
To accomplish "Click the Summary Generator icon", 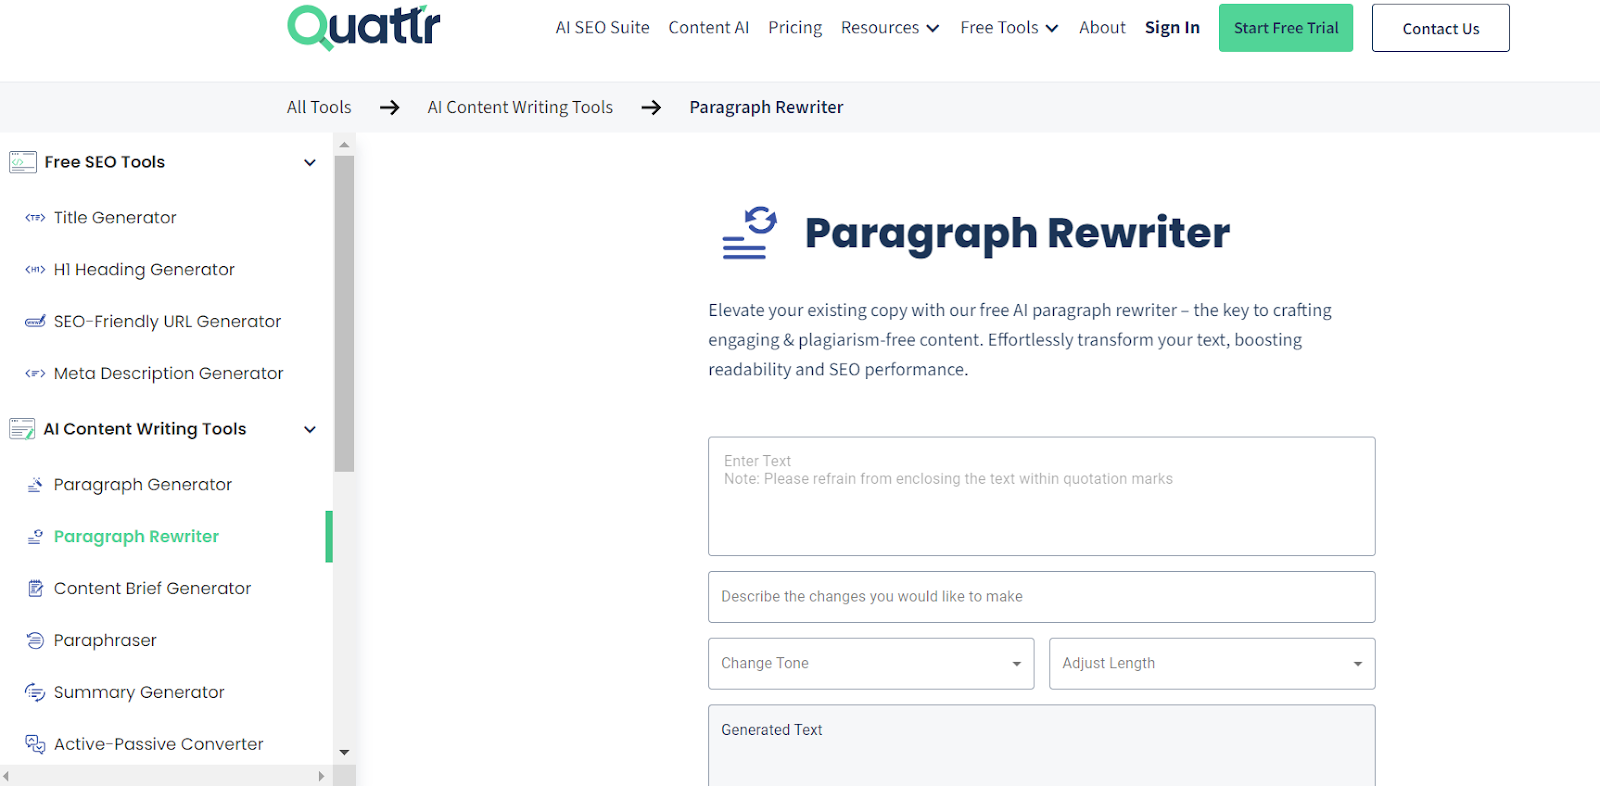I will click(x=35, y=693).
